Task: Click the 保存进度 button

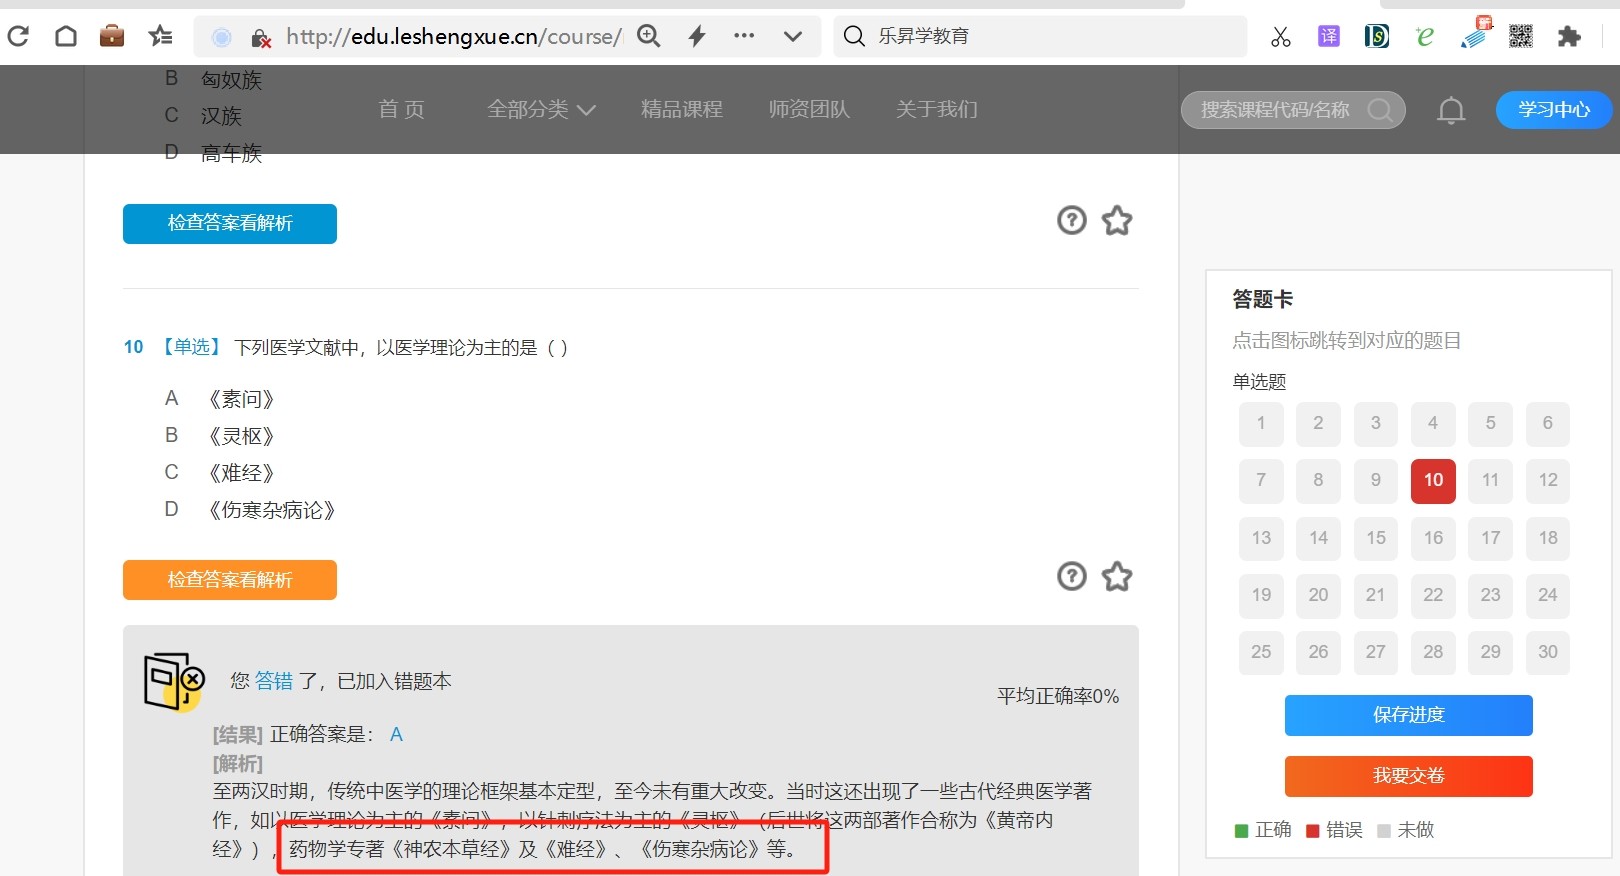Action: 1408,715
